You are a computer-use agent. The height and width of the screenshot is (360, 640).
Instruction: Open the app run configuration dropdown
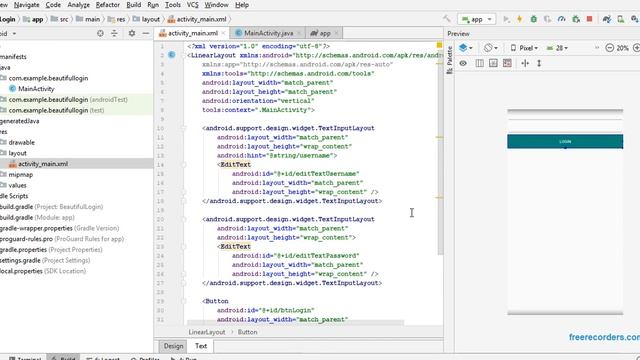[x=477, y=19]
